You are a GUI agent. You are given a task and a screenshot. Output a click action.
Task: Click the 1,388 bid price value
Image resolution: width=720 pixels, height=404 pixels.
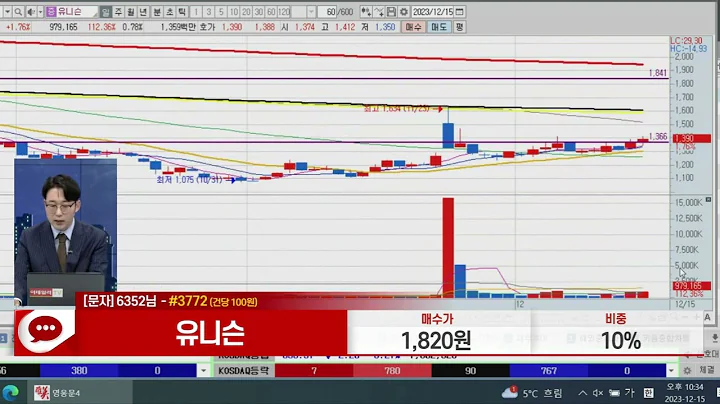(265, 27)
